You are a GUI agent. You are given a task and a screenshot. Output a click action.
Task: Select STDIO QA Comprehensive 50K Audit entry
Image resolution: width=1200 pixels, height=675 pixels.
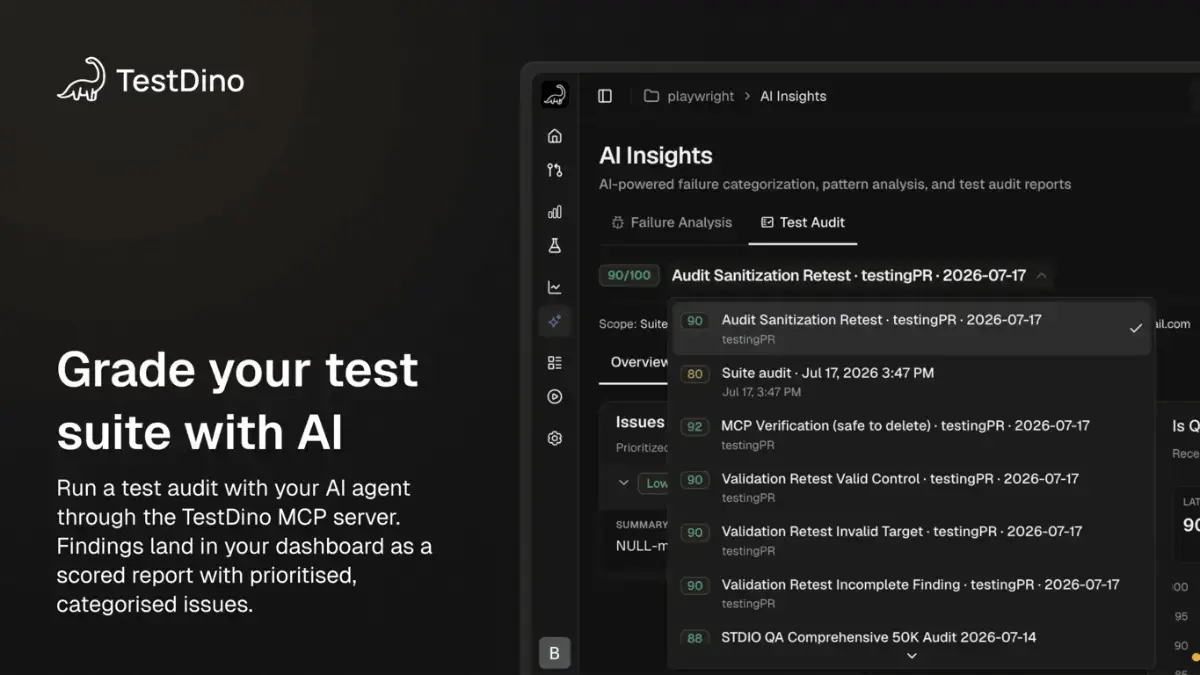[x=912, y=638]
